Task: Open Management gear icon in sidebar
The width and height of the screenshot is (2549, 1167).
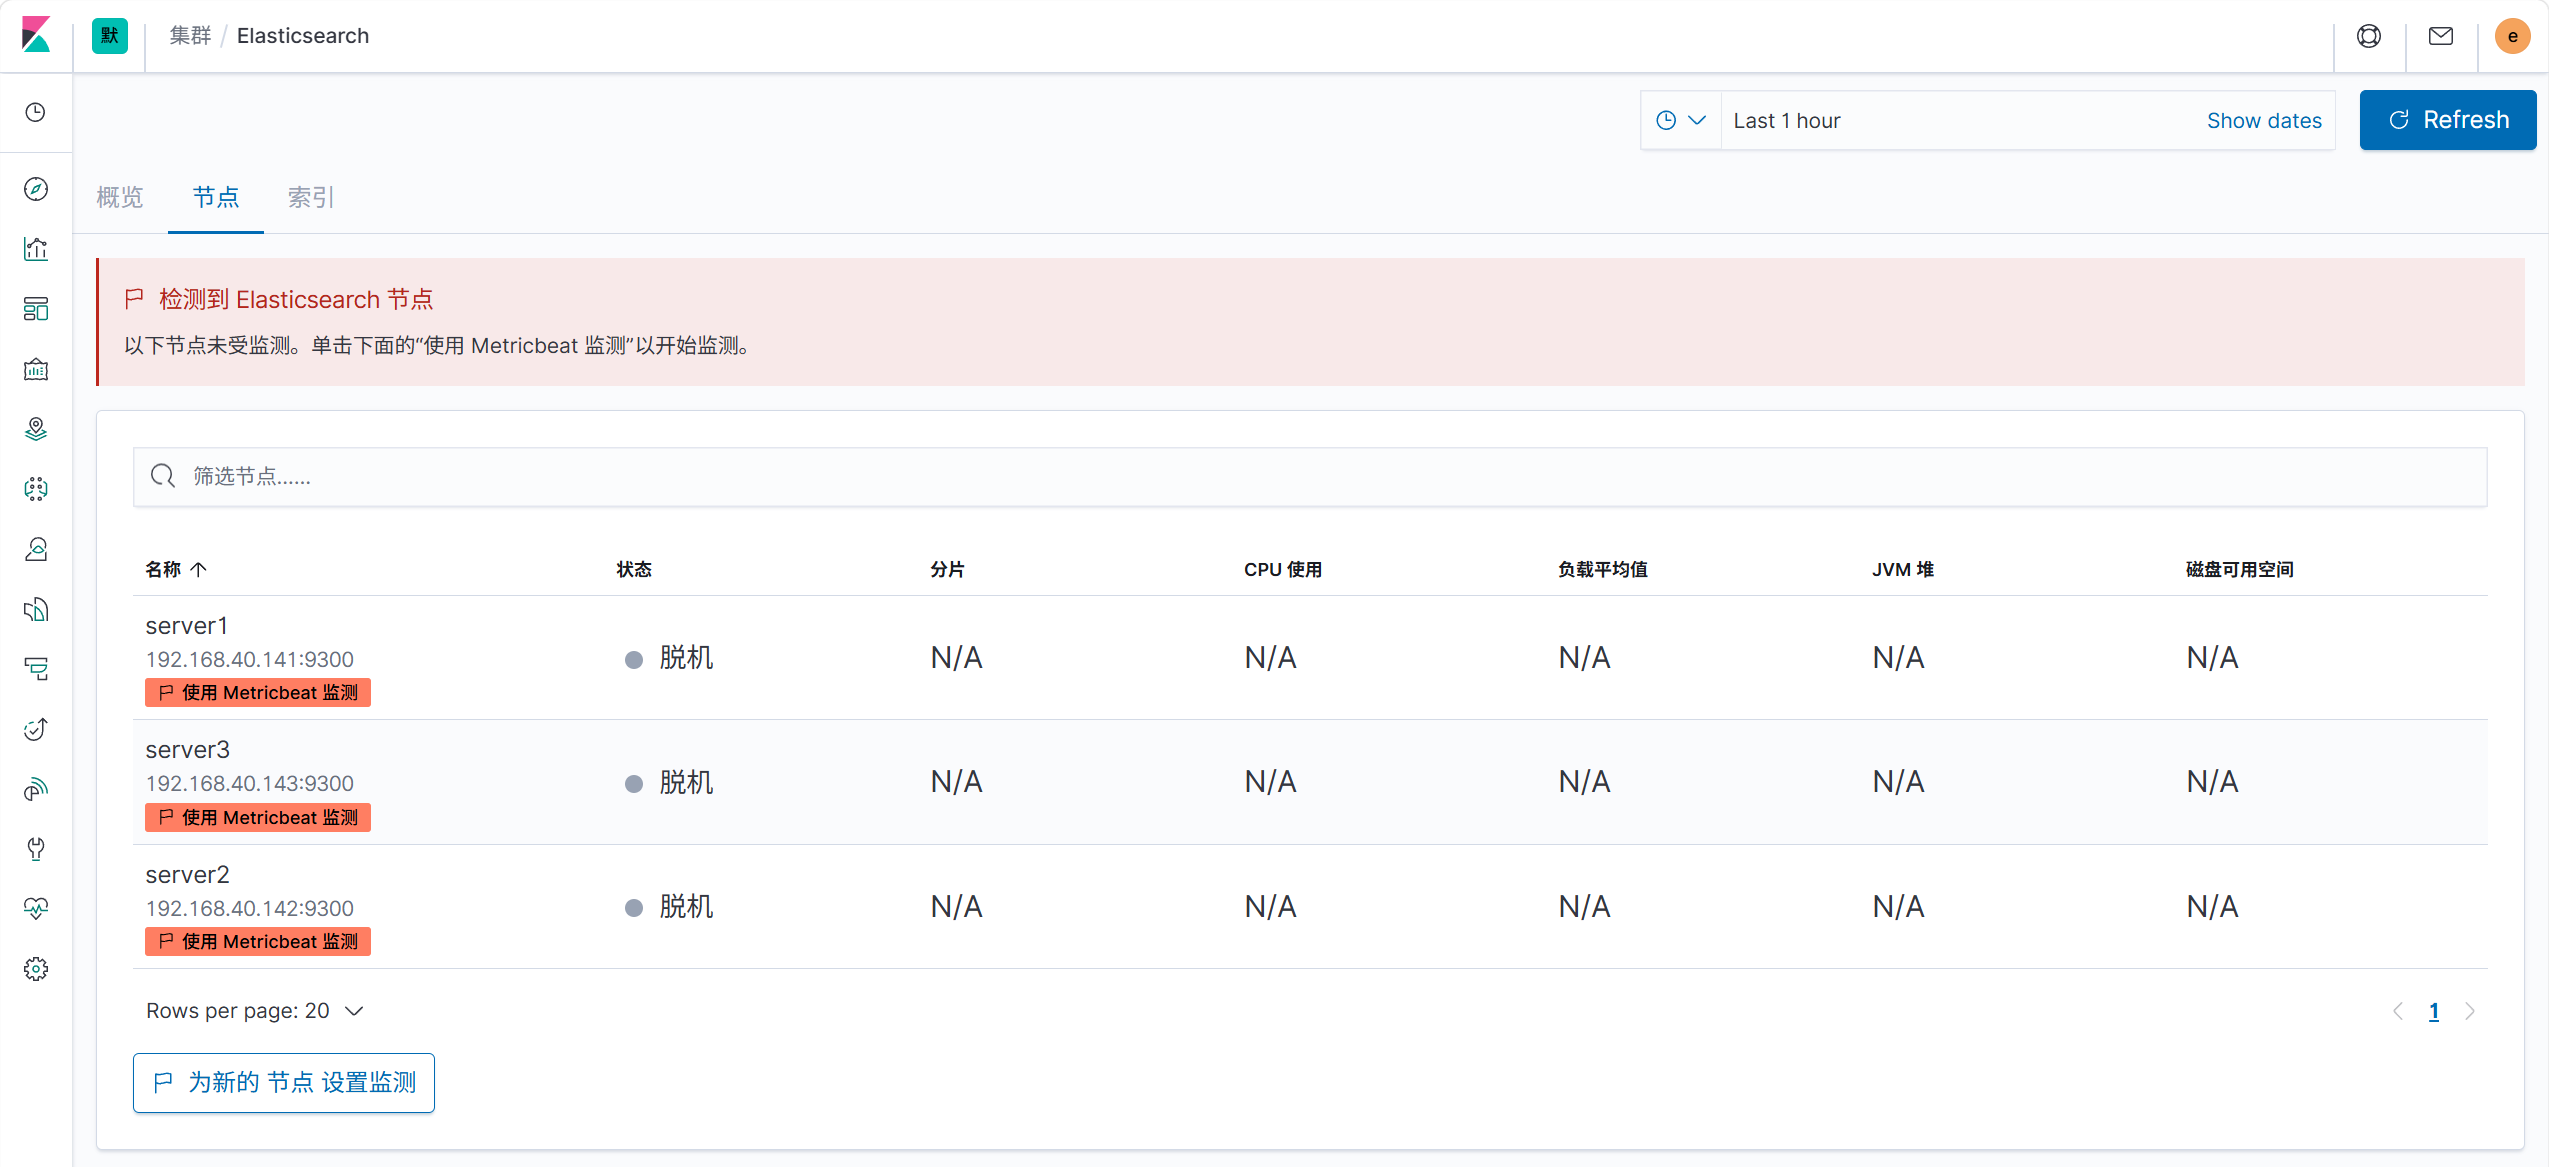Action: click(x=36, y=969)
